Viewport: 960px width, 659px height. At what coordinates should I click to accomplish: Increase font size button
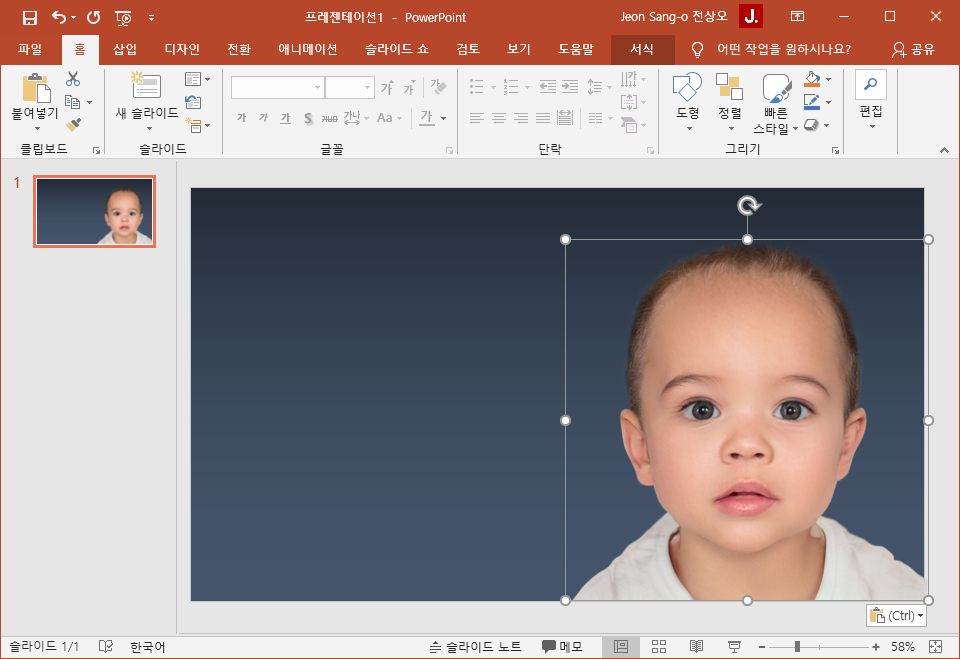(x=387, y=88)
